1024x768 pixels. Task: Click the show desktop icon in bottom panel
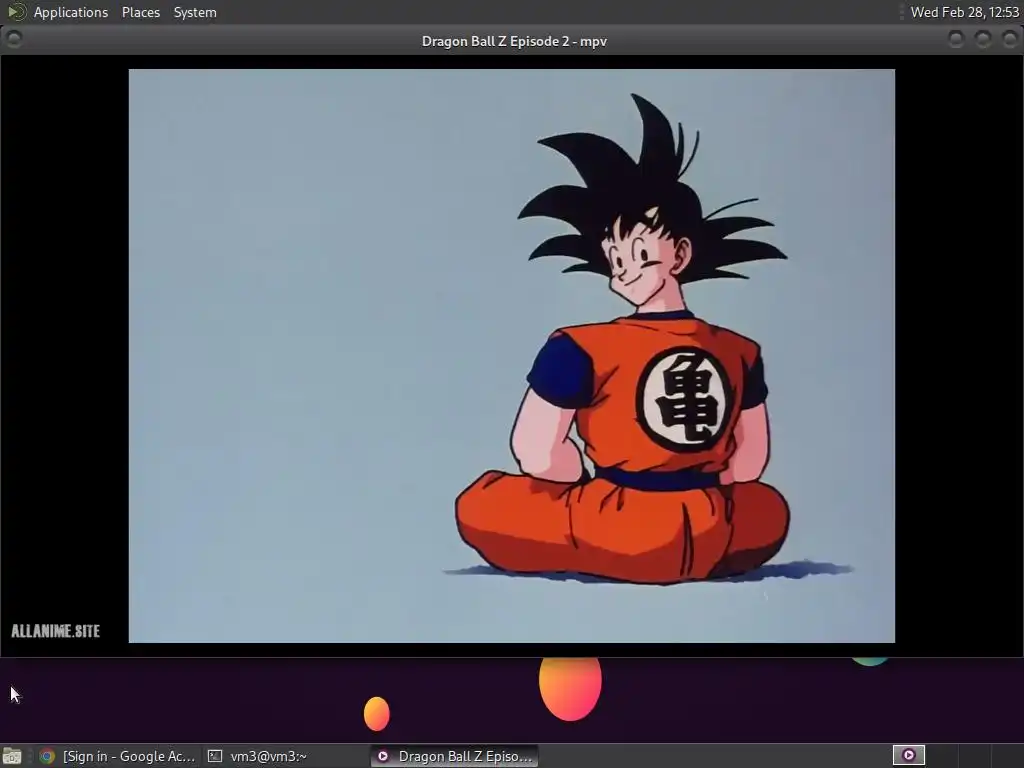pyautogui.click(x=12, y=756)
